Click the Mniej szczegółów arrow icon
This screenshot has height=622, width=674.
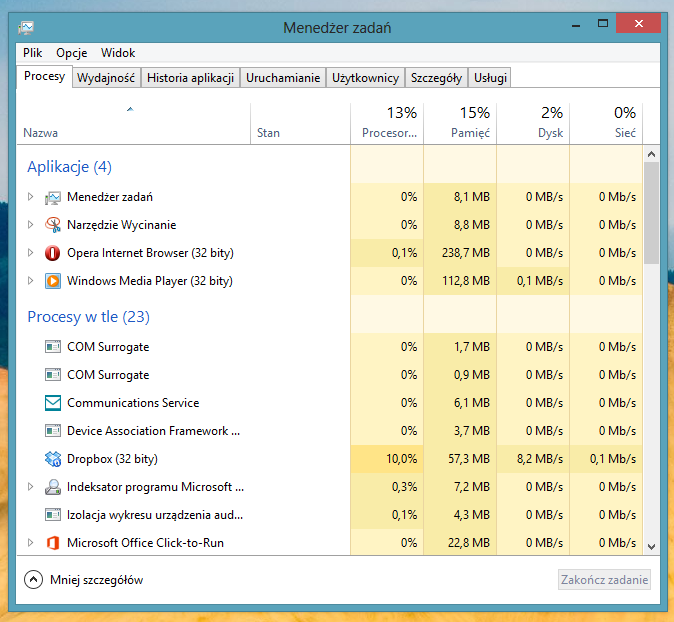34,580
